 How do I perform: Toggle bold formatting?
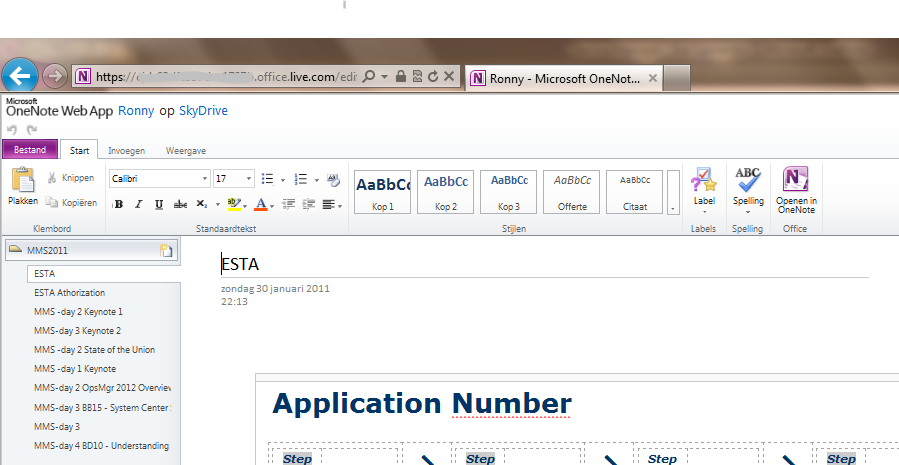[x=119, y=204]
